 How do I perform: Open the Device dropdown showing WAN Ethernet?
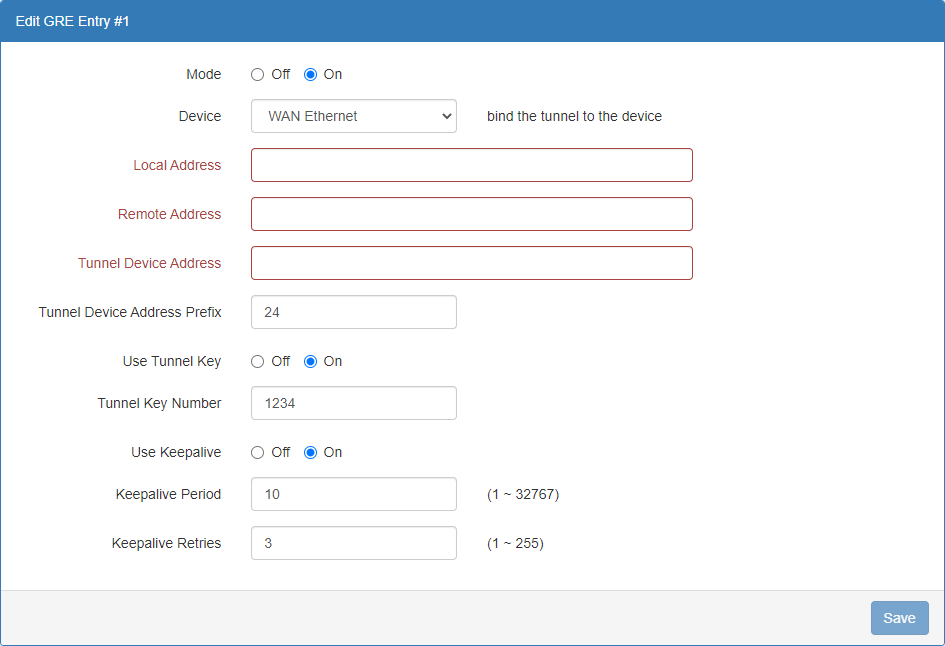(x=354, y=116)
